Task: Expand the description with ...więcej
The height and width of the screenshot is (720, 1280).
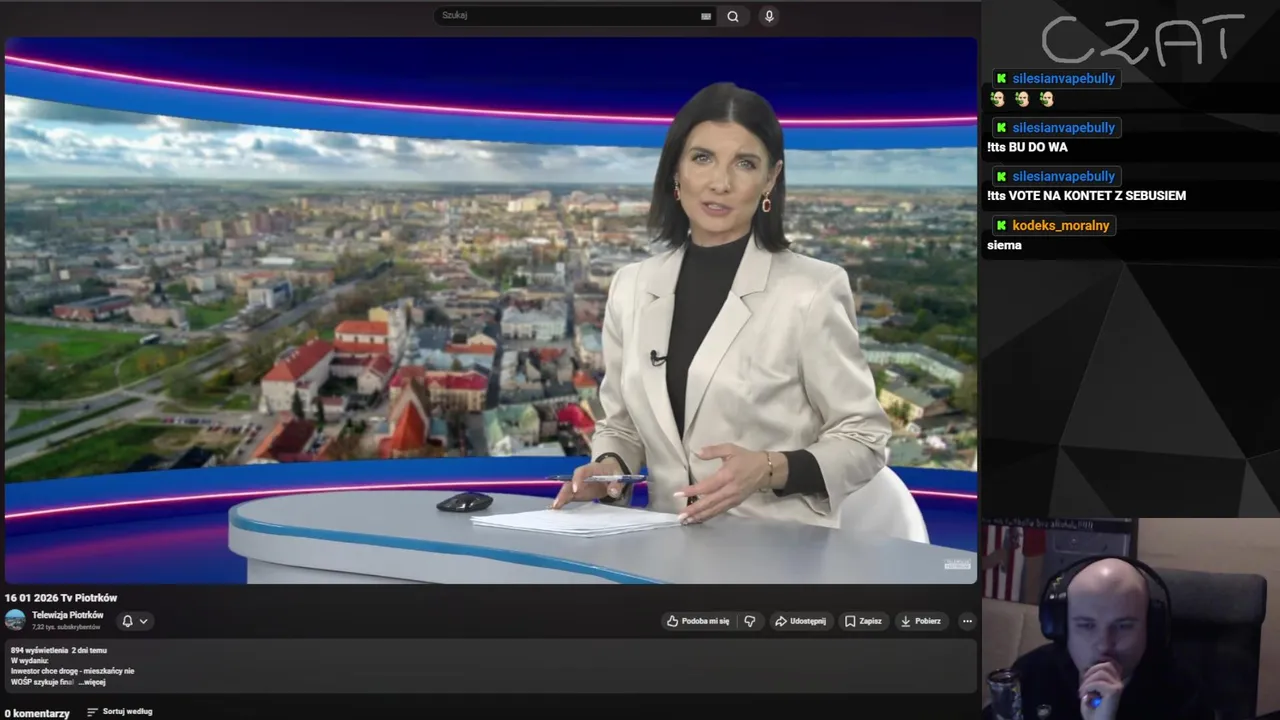Action: tap(93, 682)
